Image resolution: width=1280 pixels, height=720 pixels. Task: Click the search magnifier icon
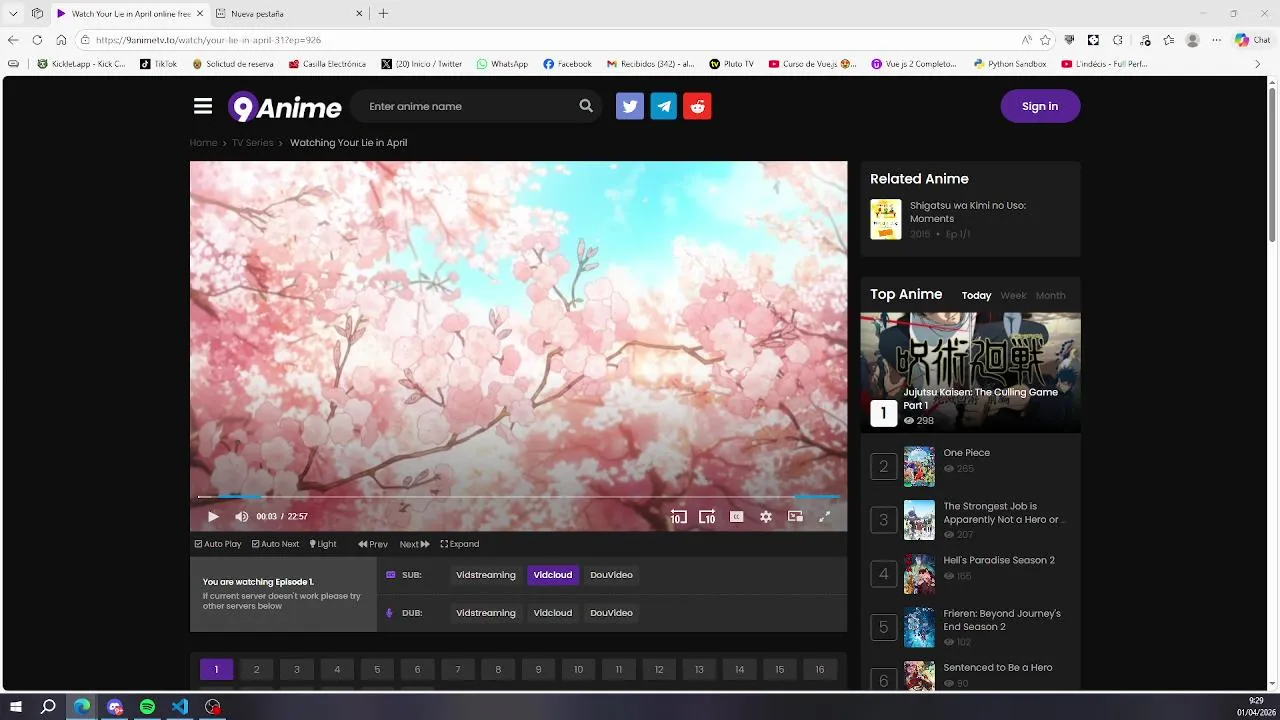(586, 106)
